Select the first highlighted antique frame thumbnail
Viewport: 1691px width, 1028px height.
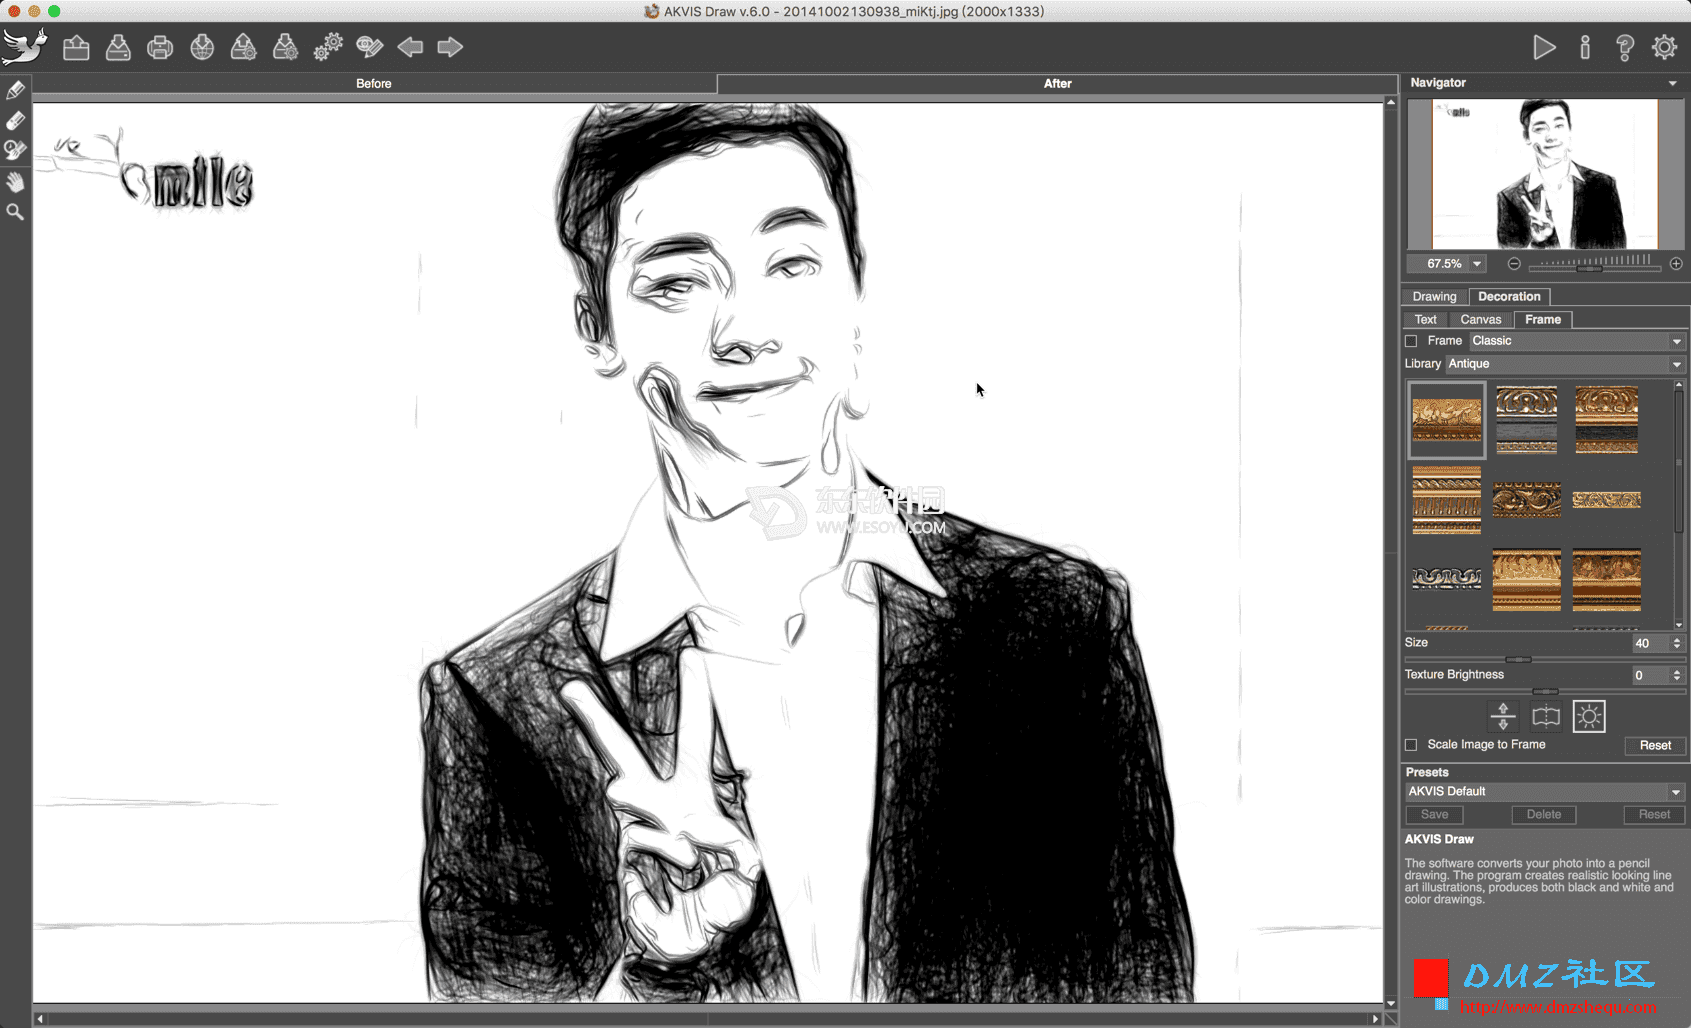tap(1446, 420)
